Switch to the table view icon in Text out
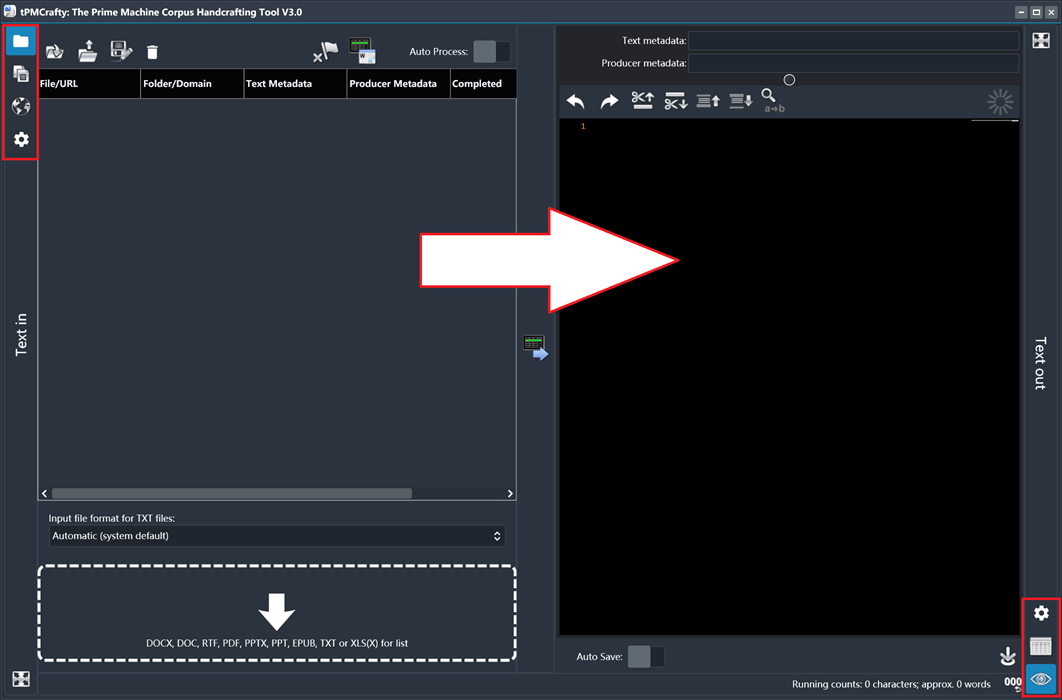Image resolution: width=1062 pixels, height=700 pixels. [1041, 646]
